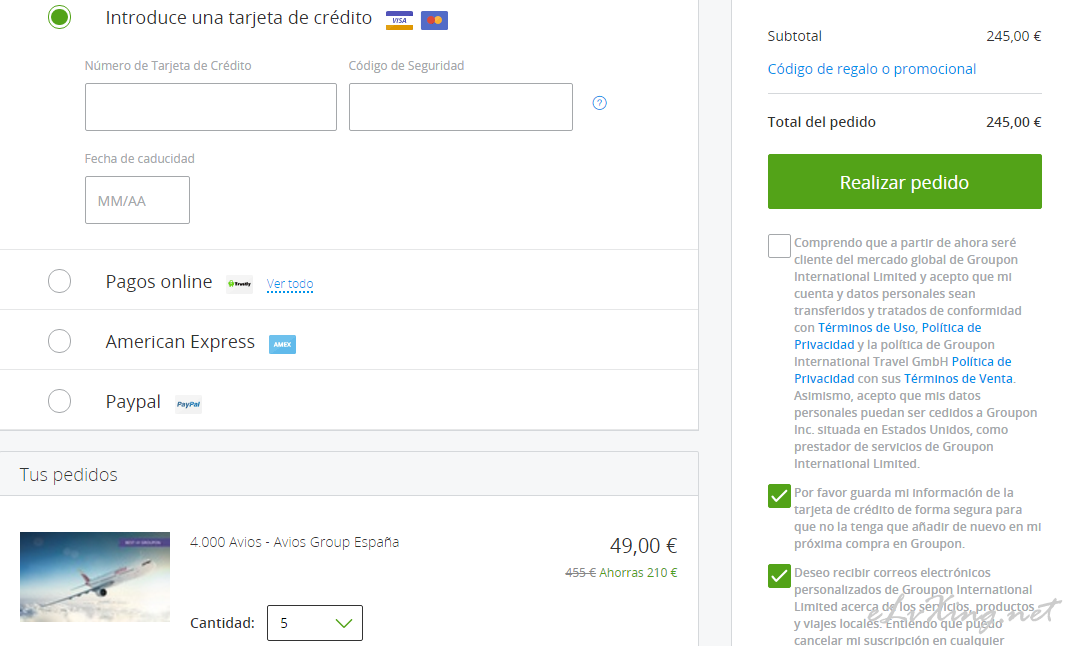The image size is (1072, 646).
Task: Expand Ver todo online payment options
Action: click(290, 284)
